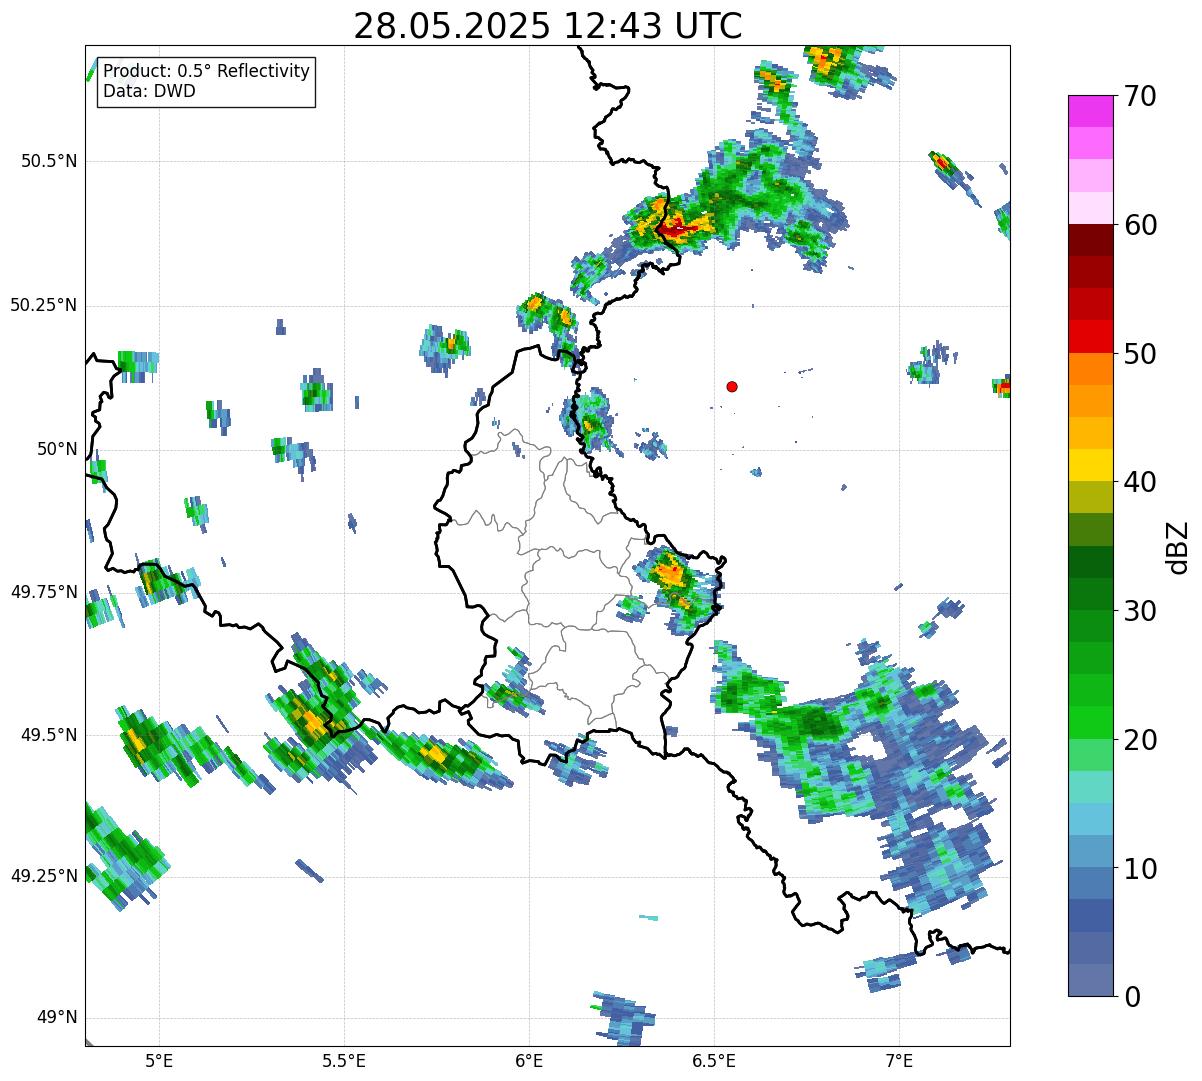Click the '50°N' latitude label
Screen dimensions: 1202x1081
[x=57, y=449]
